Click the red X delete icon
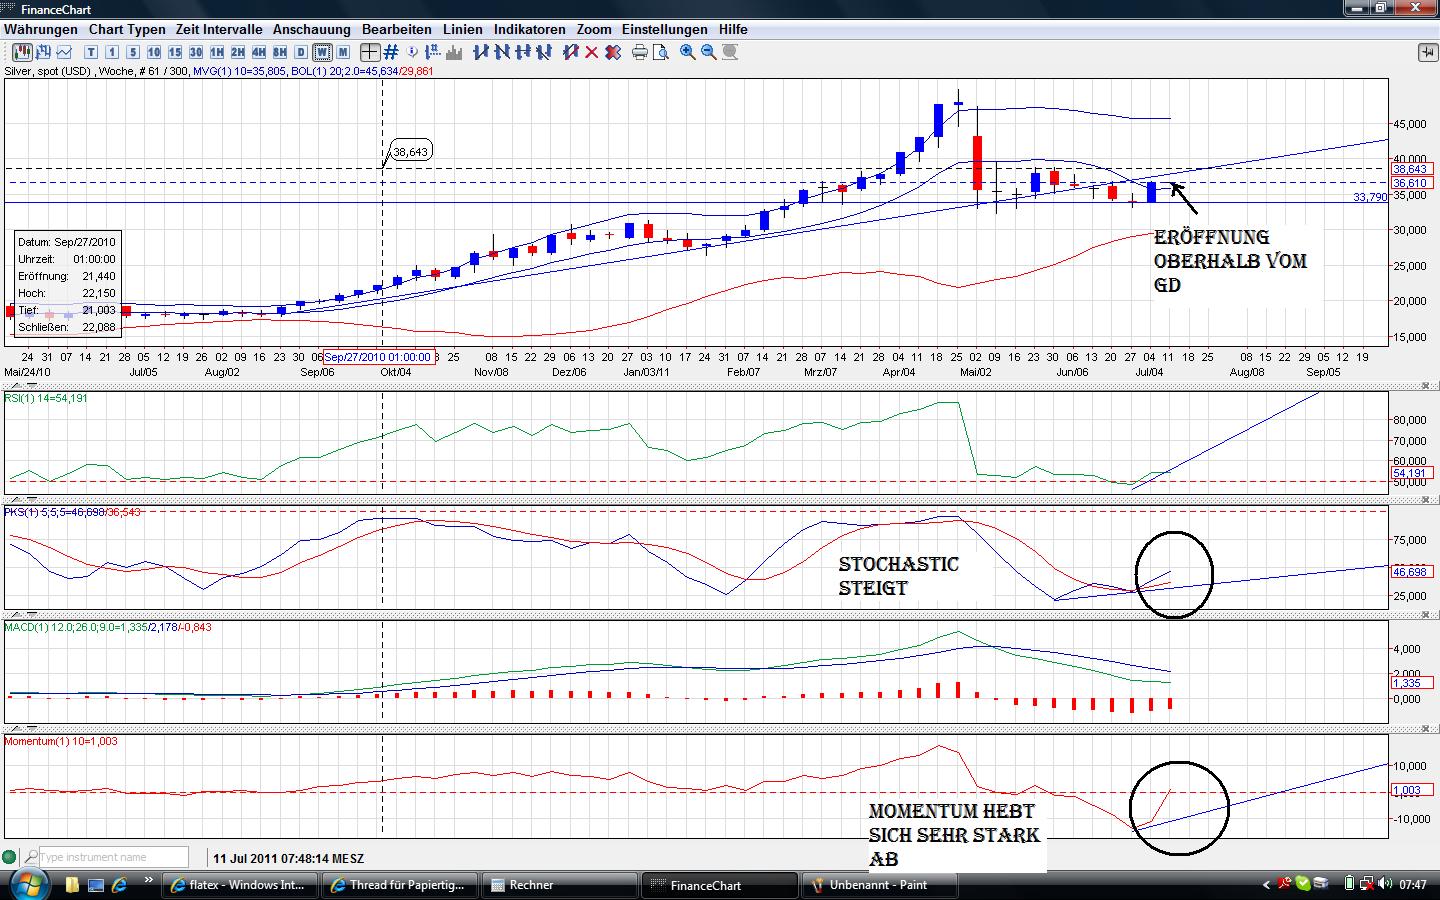 (x=592, y=52)
